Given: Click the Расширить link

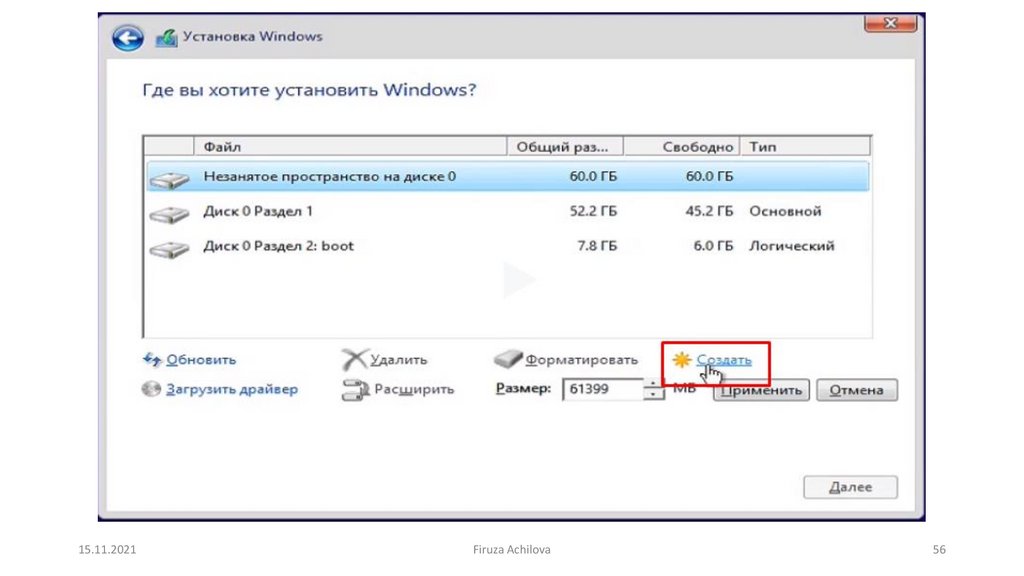Looking at the screenshot, I should tap(414, 389).
